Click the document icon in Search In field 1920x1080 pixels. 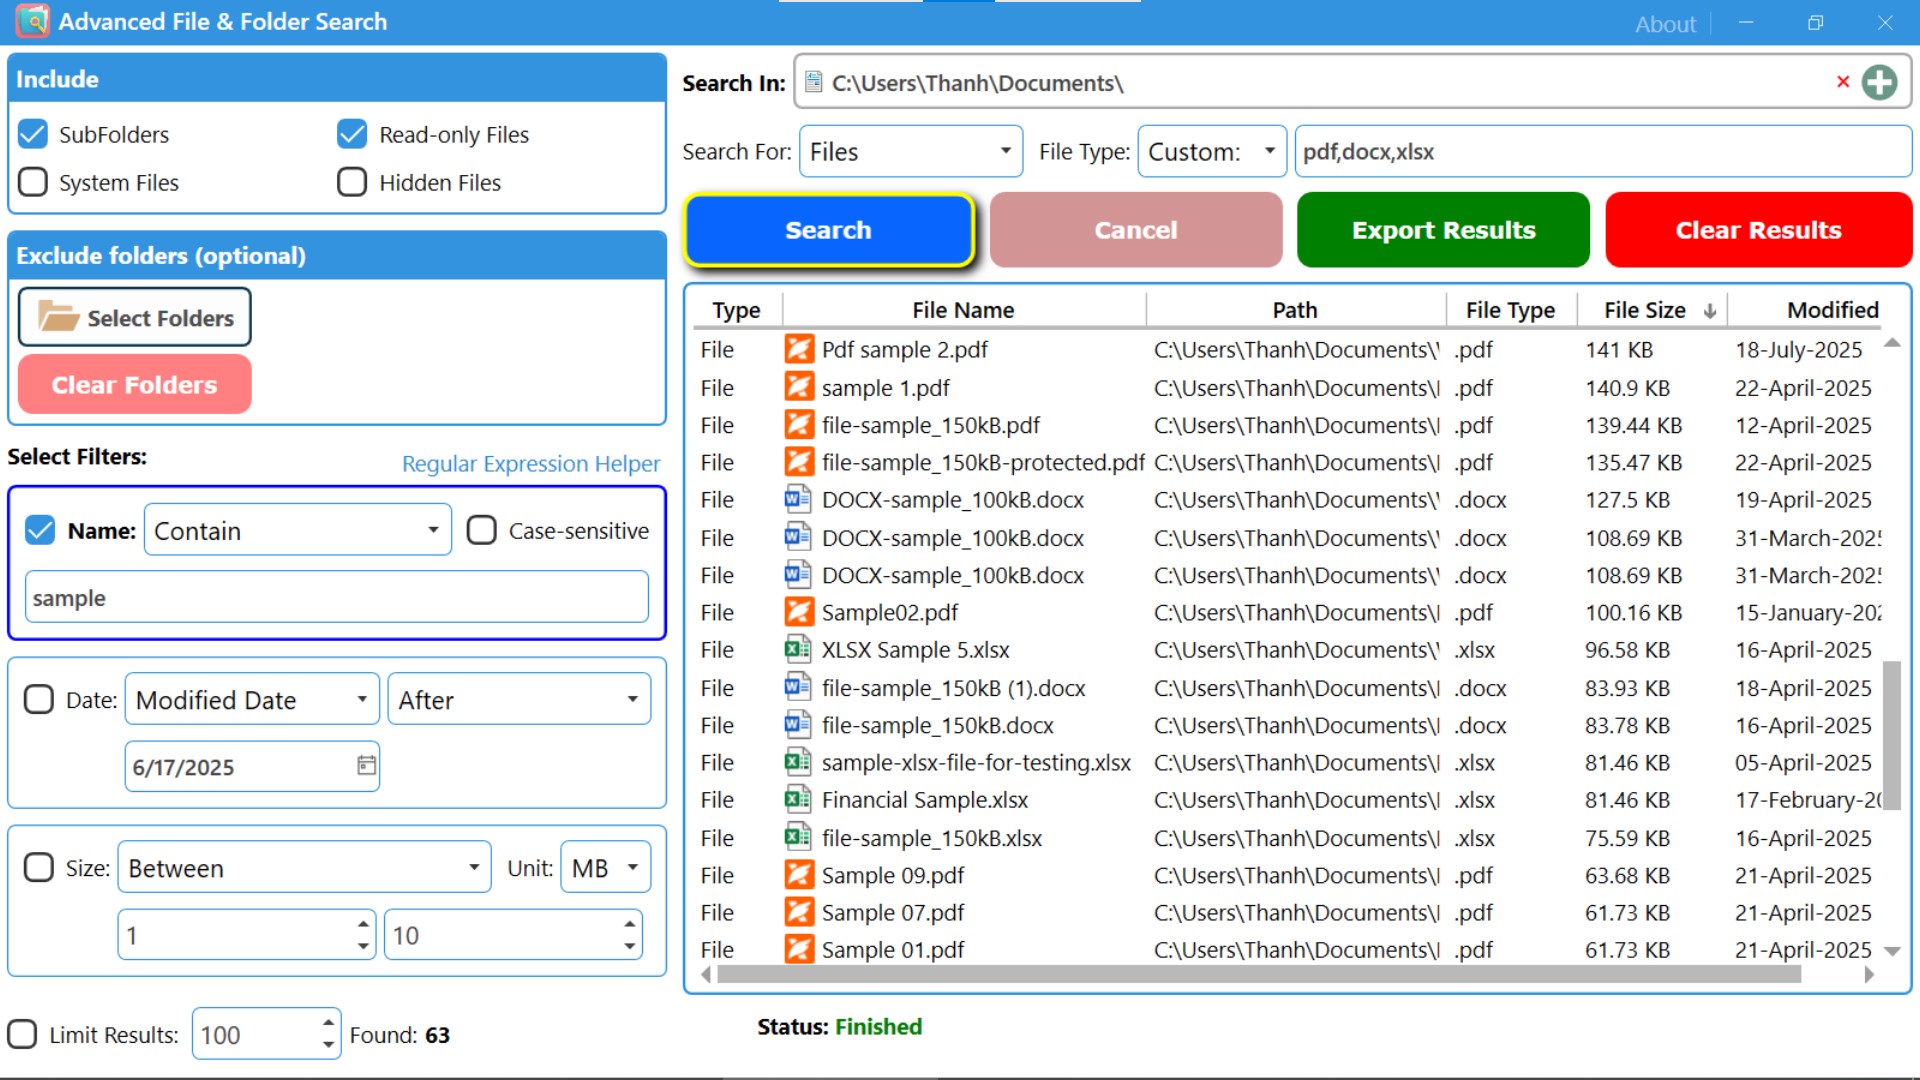tap(814, 82)
